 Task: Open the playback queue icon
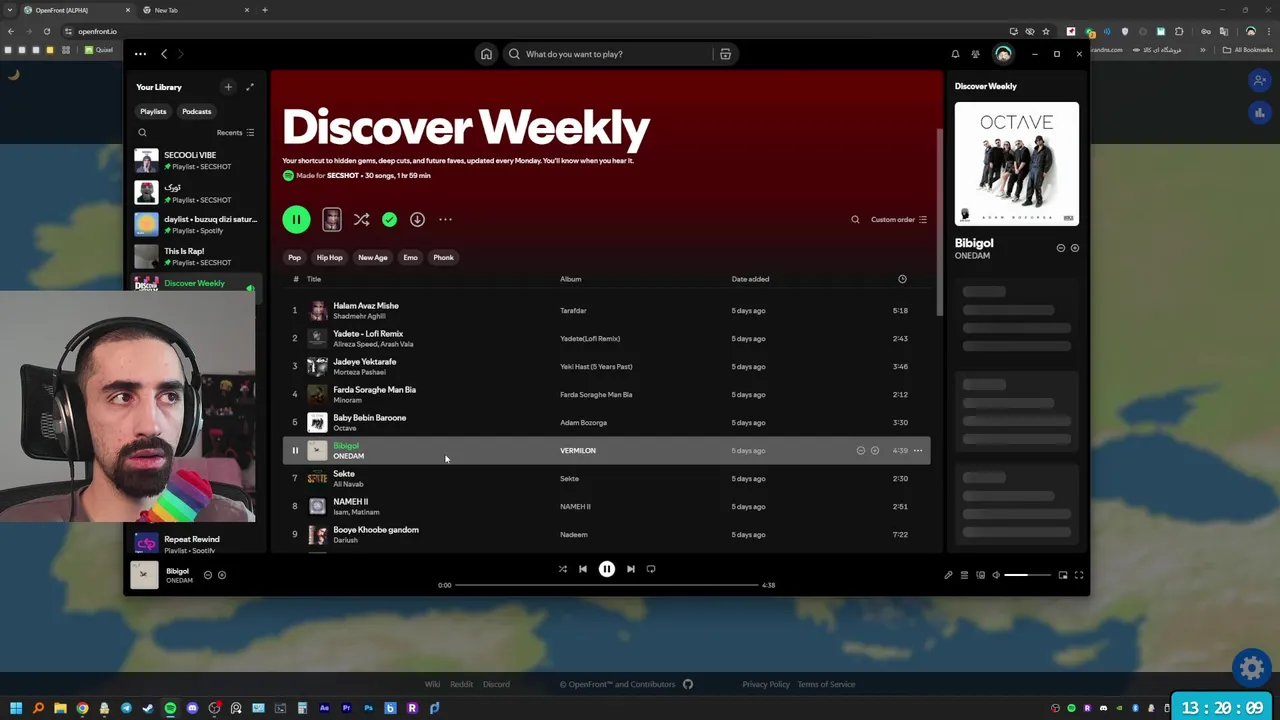tap(964, 575)
